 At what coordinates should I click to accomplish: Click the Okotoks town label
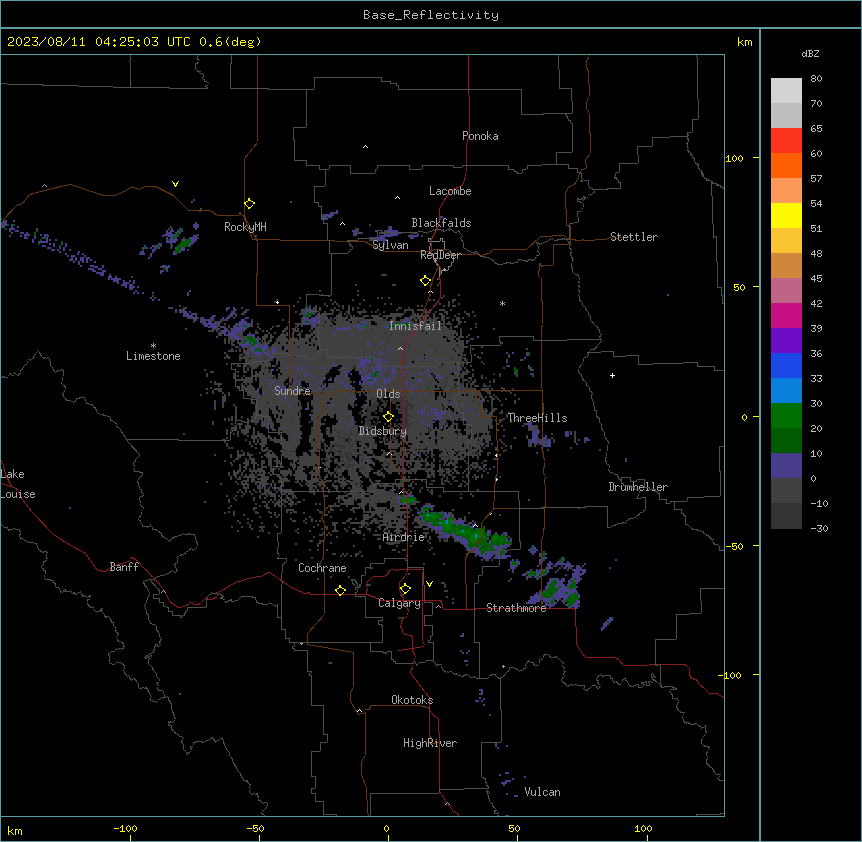(x=412, y=700)
